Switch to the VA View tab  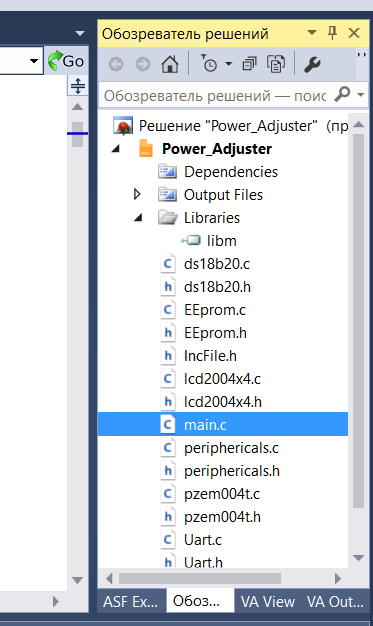268,601
